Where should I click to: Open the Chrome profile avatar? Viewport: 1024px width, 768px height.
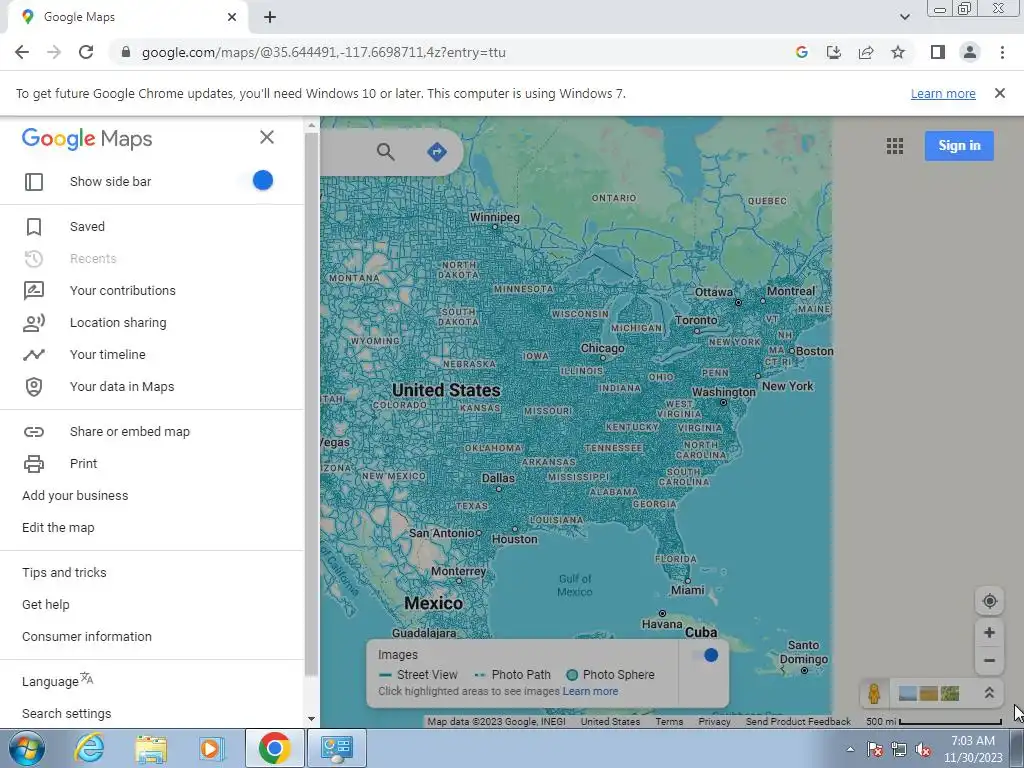[970, 52]
